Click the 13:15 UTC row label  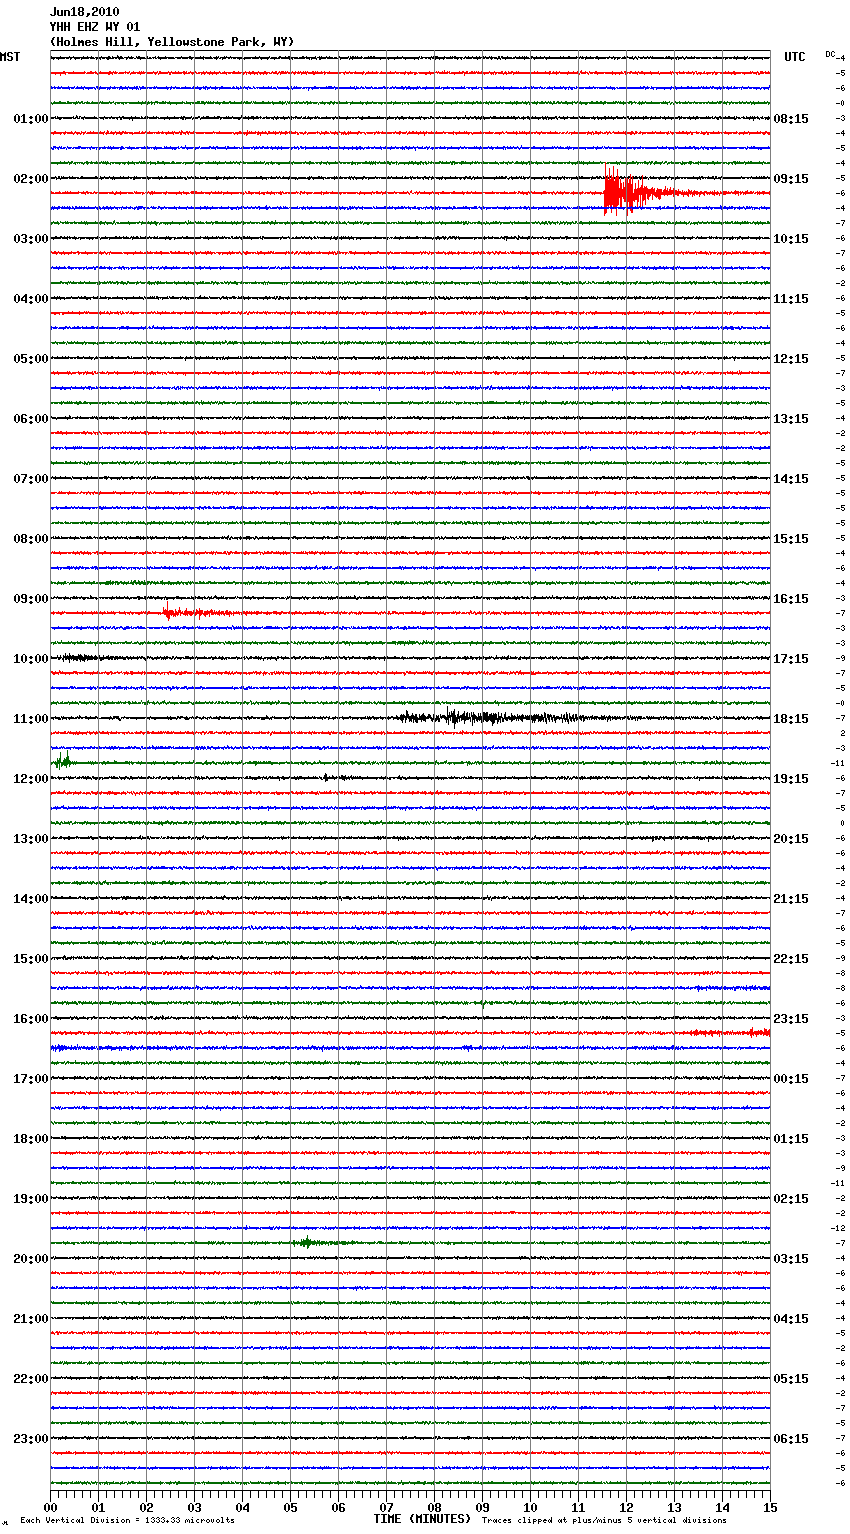791,419
